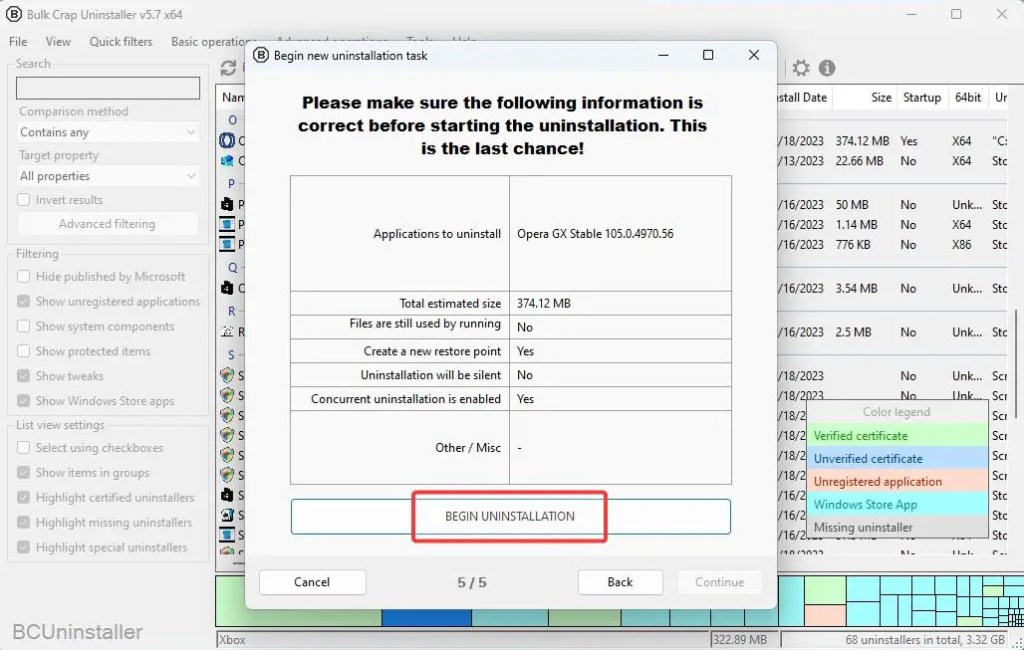This screenshot has width=1024, height=650.
Task: Toggle Highlight missing uninstallers checkbox
Action: pyautogui.click(x=24, y=522)
